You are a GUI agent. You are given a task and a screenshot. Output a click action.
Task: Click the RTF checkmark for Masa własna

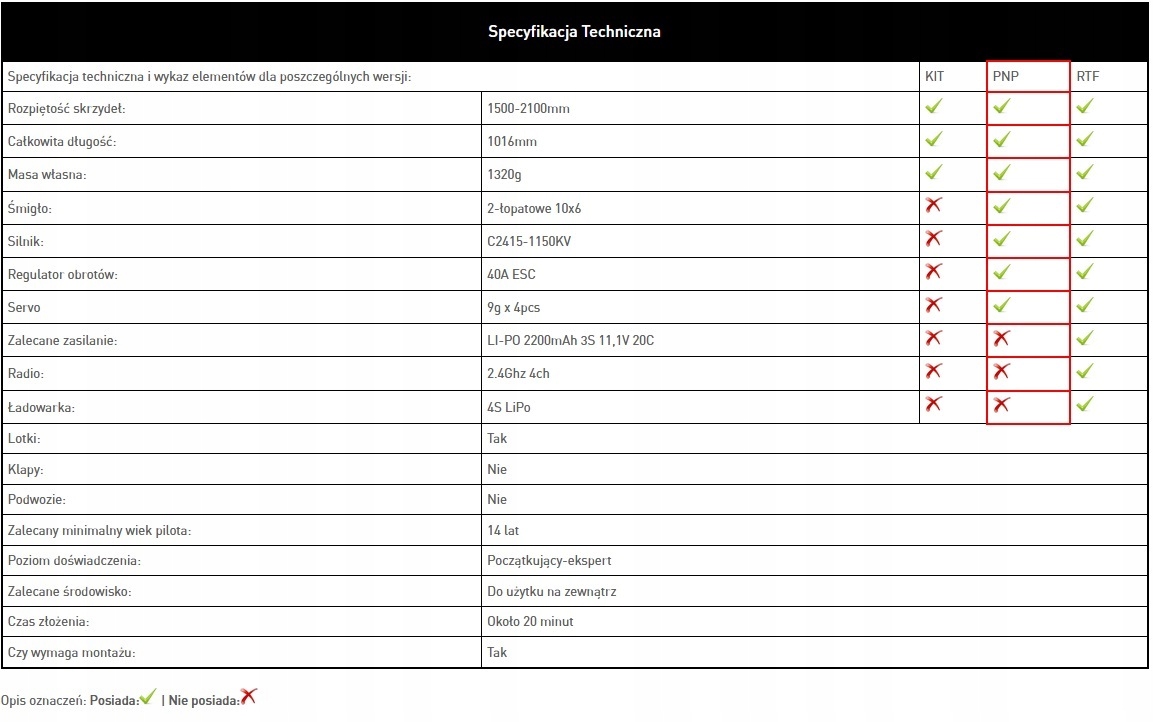coord(1085,172)
